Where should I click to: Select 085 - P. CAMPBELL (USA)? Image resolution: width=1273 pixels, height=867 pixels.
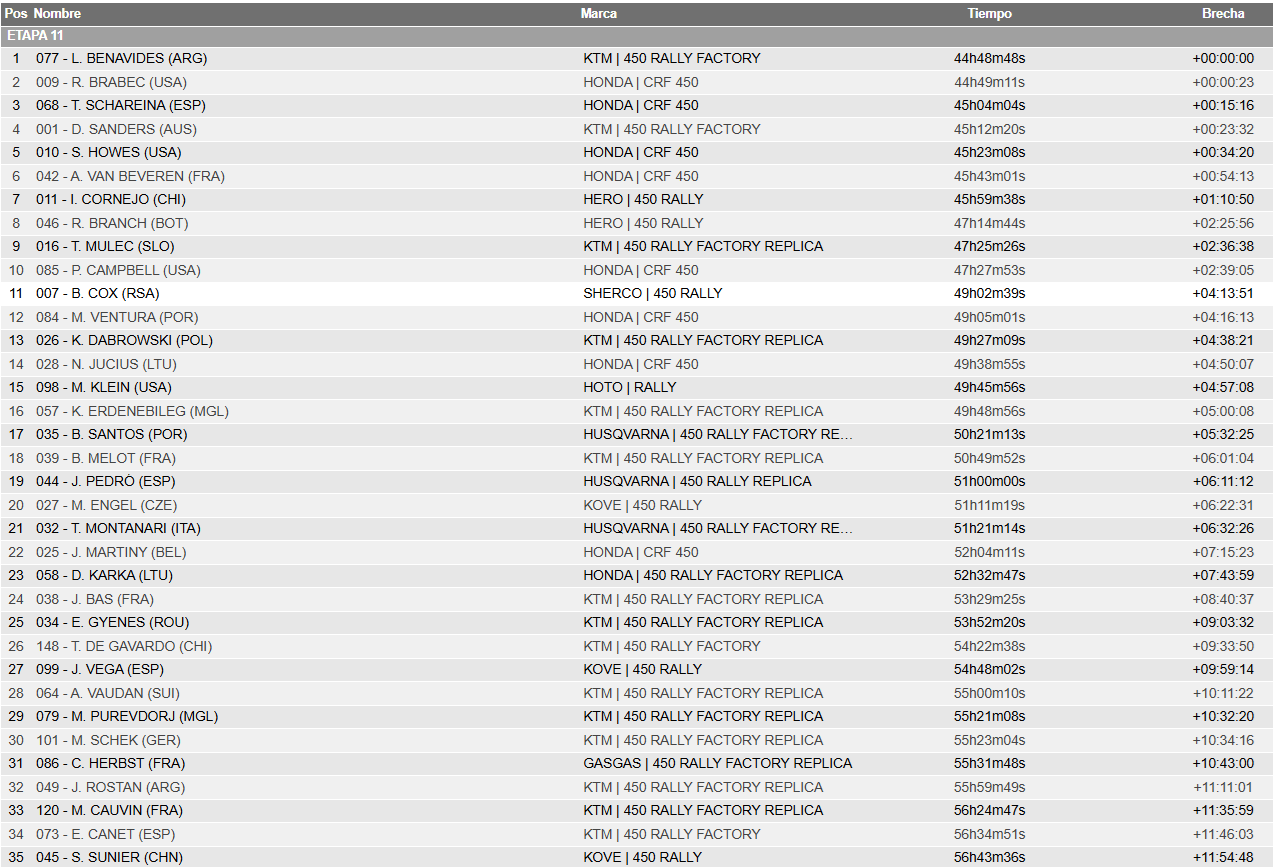(x=118, y=270)
